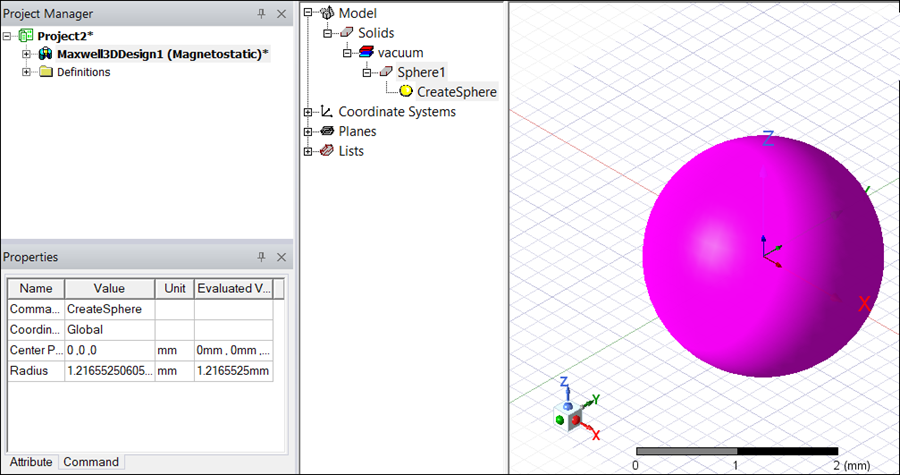Click the yellow CreateSphere command icon
This screenshot has height=475, width=900.
tap(406, 91)
